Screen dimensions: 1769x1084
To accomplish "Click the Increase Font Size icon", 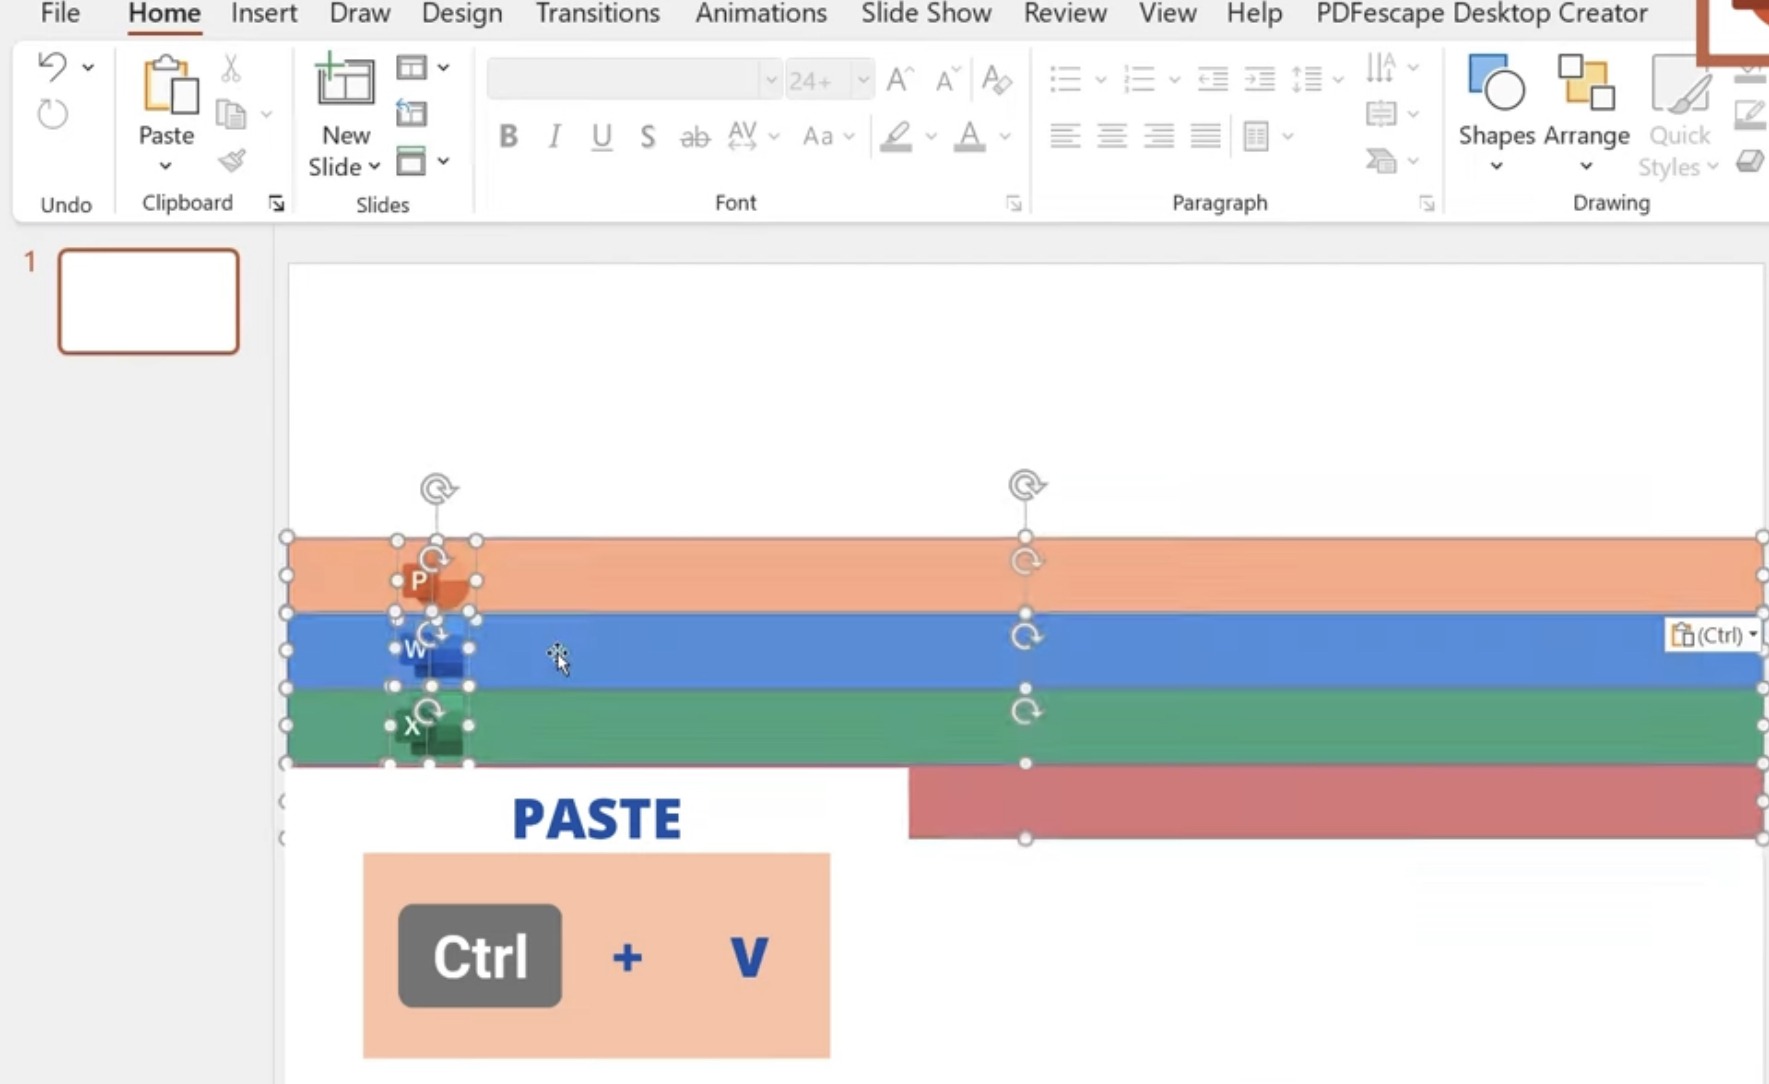I will point(900,79).
